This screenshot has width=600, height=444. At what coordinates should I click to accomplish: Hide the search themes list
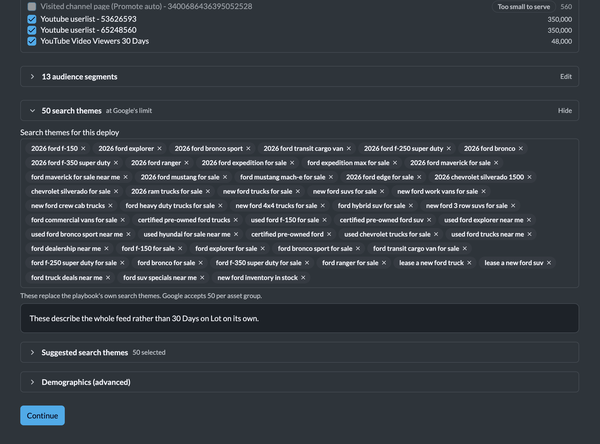pos(565,111)
